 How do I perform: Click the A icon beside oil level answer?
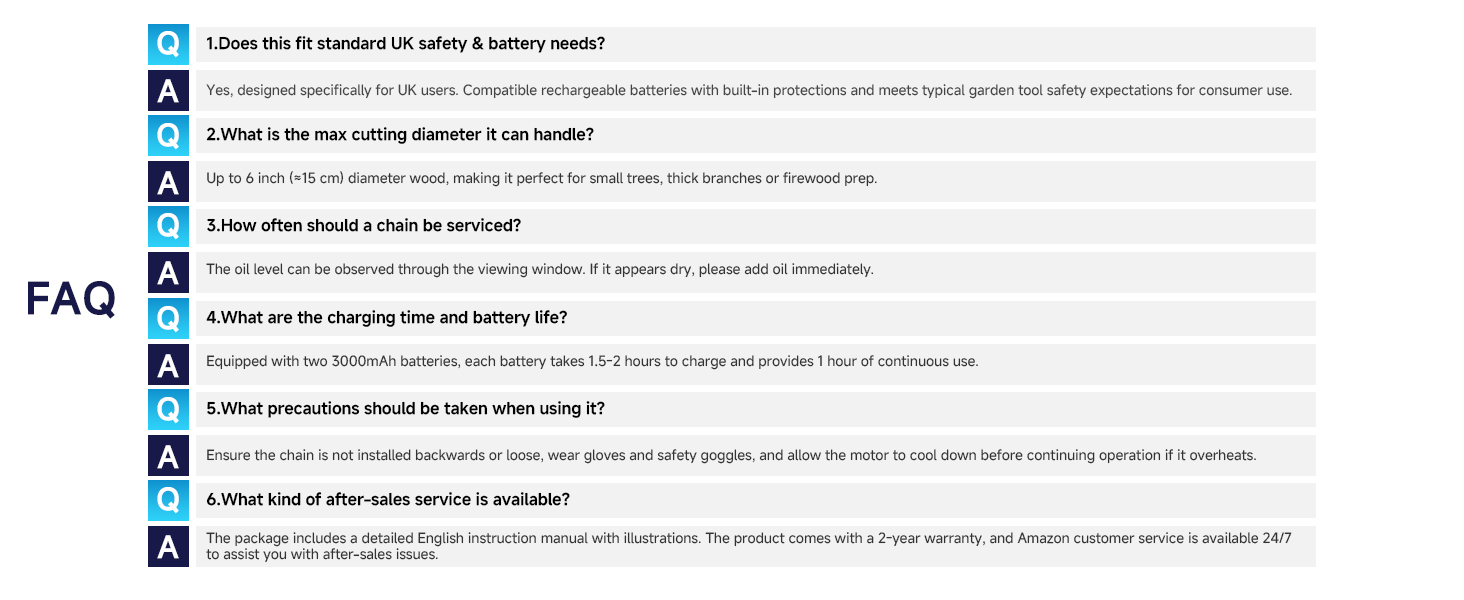168,272
